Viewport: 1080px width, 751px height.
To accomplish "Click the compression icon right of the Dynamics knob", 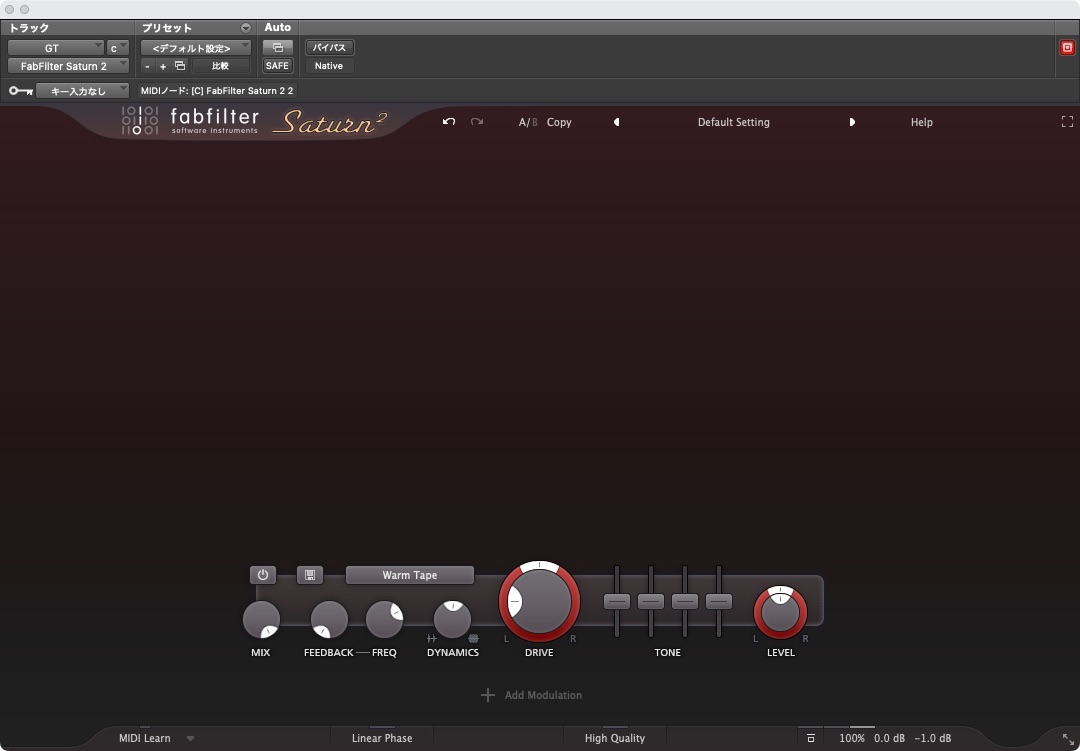I will [473, 639].
